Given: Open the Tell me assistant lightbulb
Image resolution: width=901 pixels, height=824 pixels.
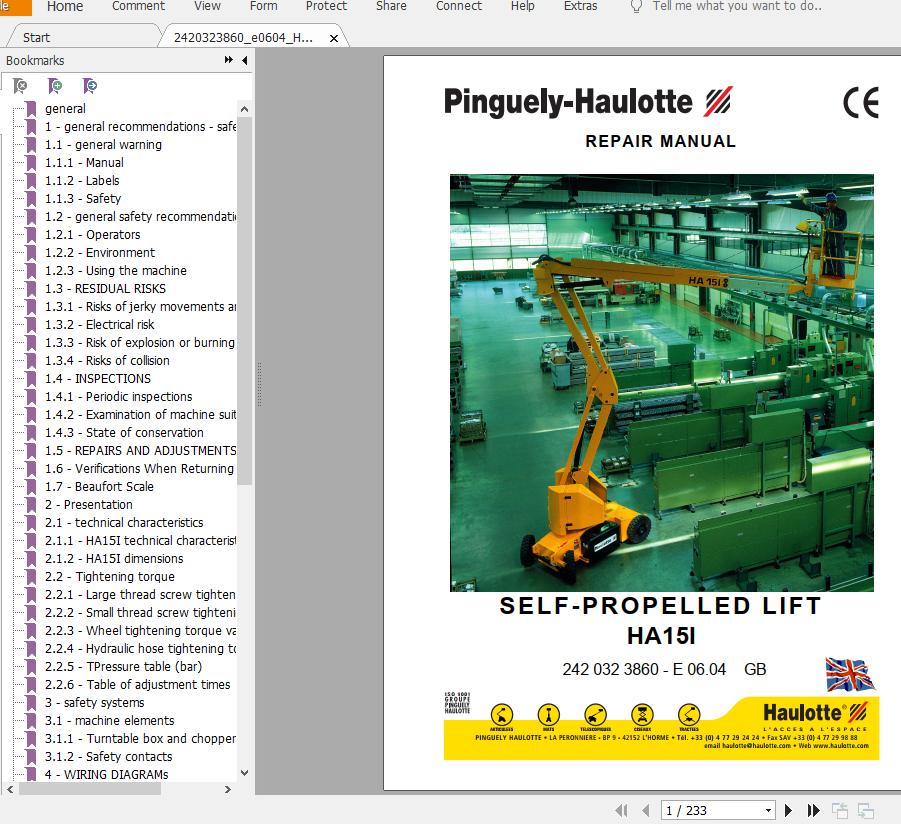Looking at the screenshot, I should pos(634,7).
